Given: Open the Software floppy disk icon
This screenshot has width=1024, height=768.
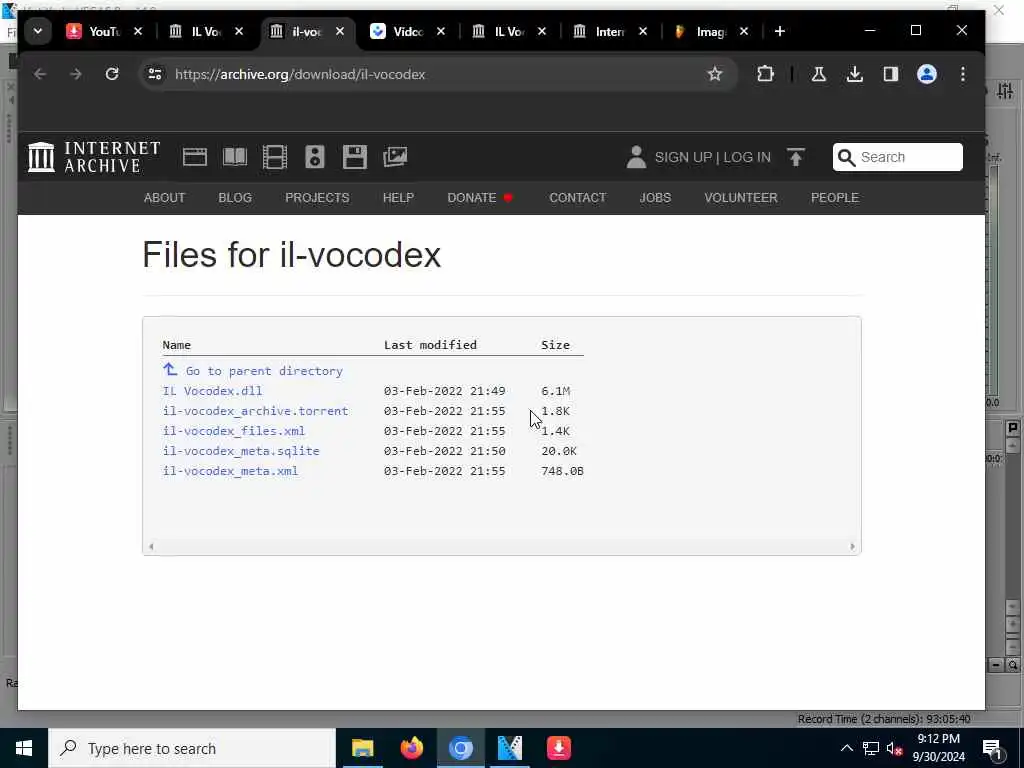Looking at the screenshot, I should [x=355, y=157].
